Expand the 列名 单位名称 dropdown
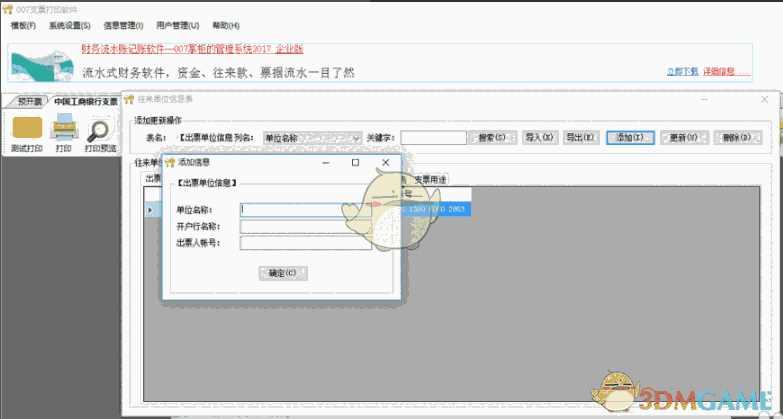783x419 pixels. pos(352,138)
